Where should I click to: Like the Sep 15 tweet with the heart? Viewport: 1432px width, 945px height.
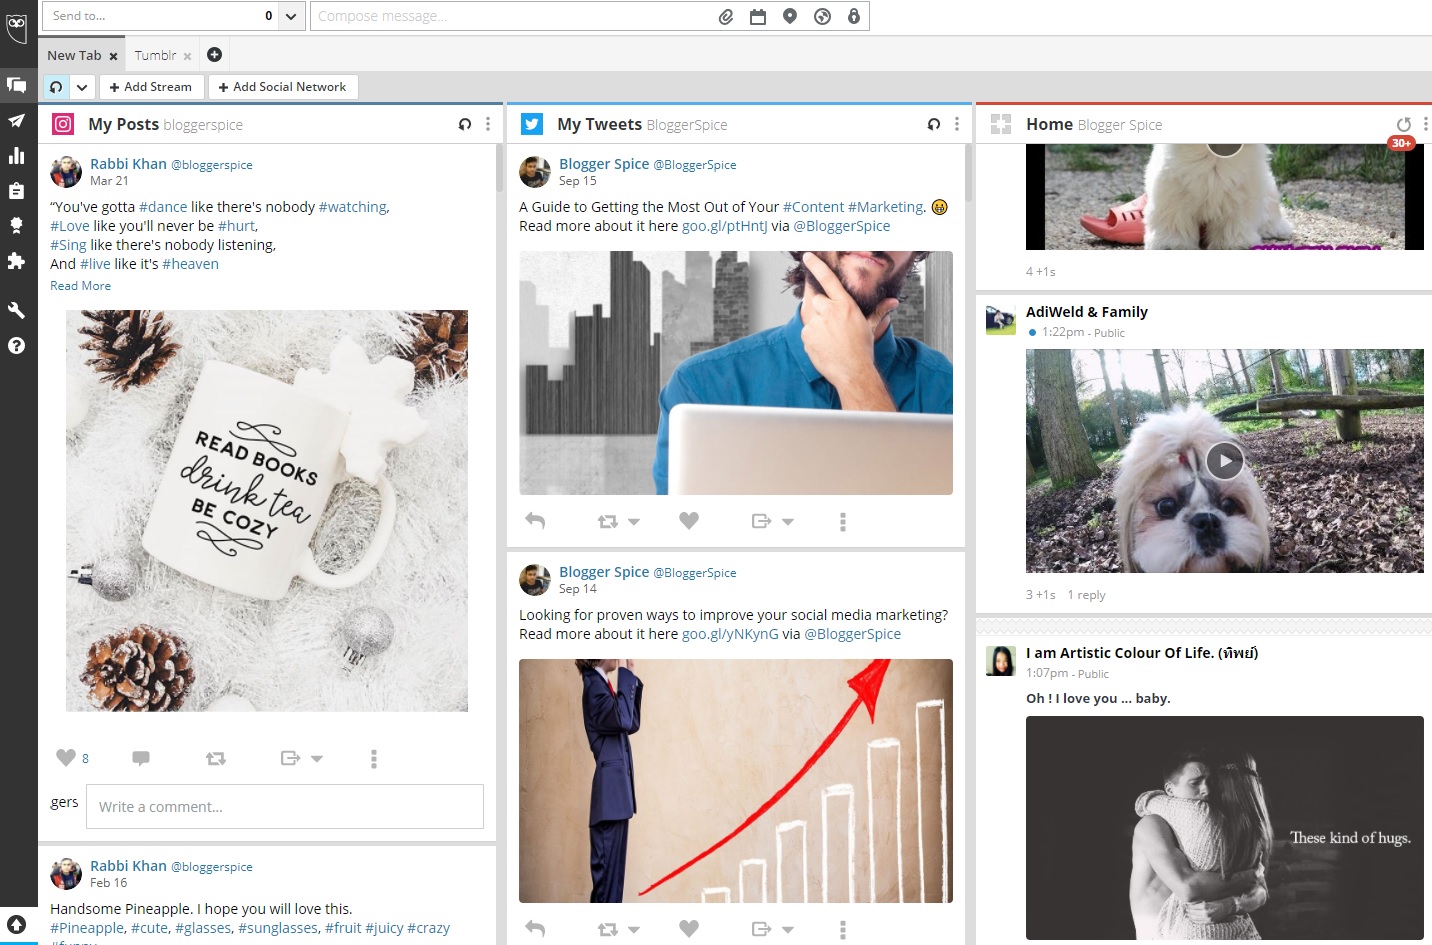click(689, 521)
